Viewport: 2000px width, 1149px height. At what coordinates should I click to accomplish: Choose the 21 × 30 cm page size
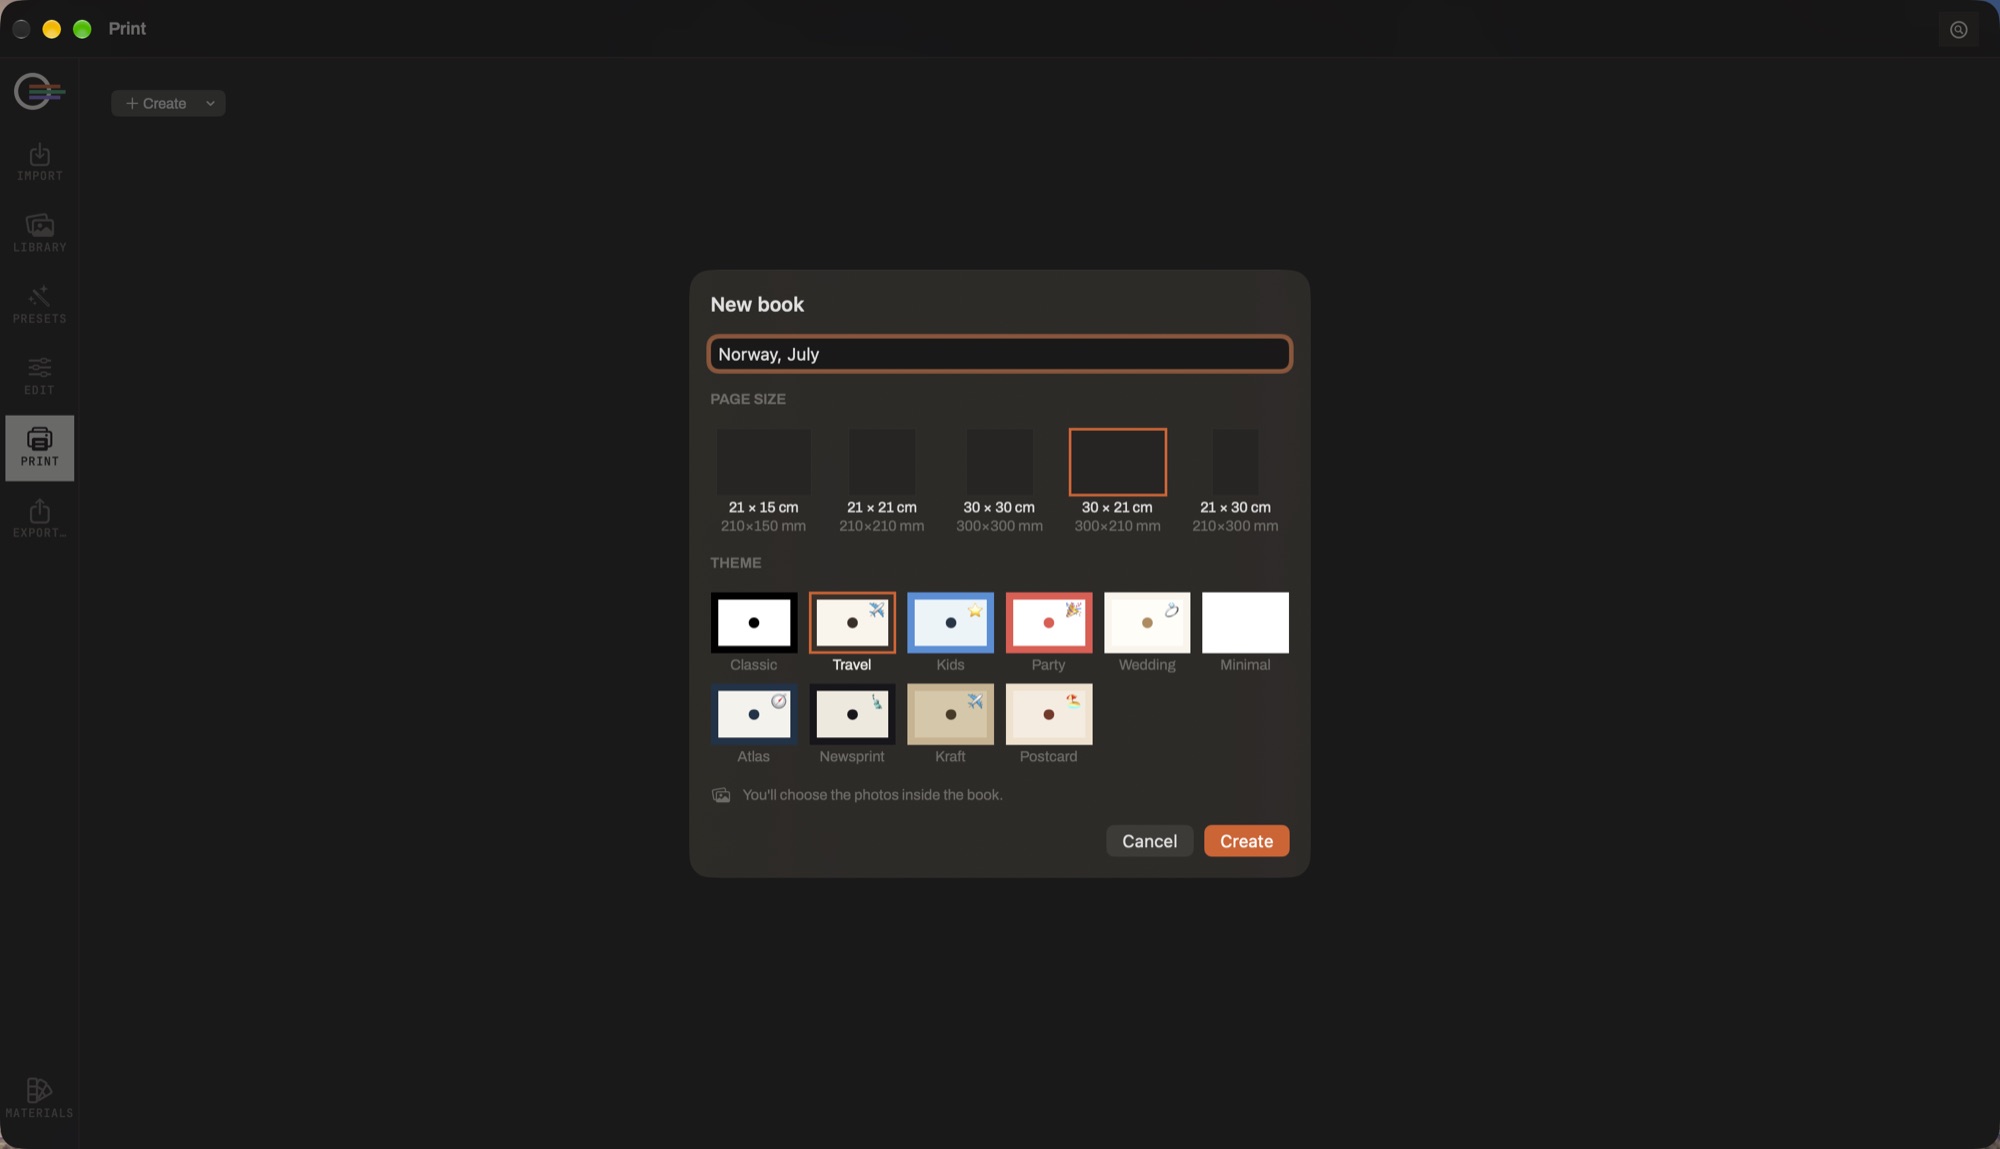click(x=1235, y=481)
